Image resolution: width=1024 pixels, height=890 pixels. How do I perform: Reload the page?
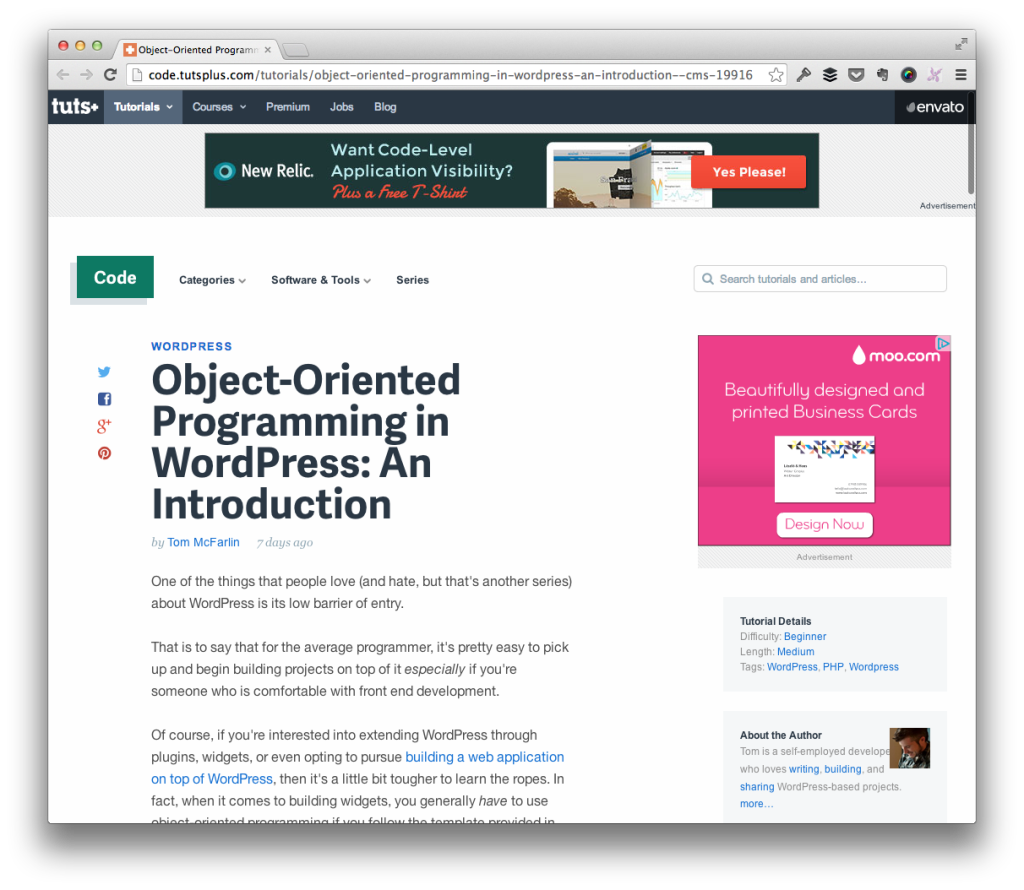[110, 74]
